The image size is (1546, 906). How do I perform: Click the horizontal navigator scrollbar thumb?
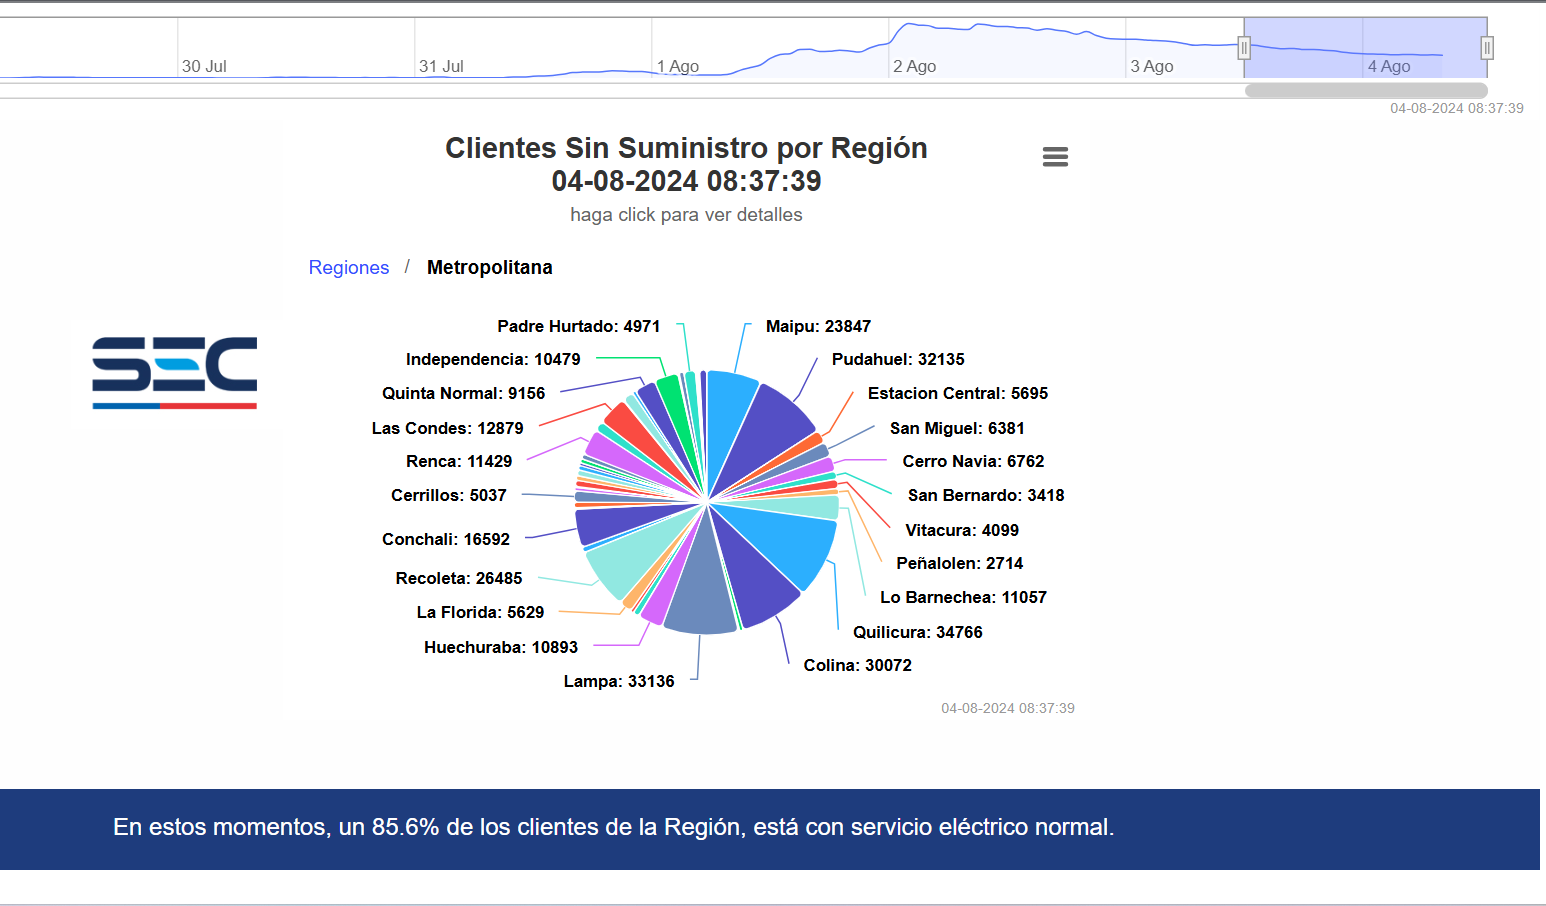click(1365, 90)
